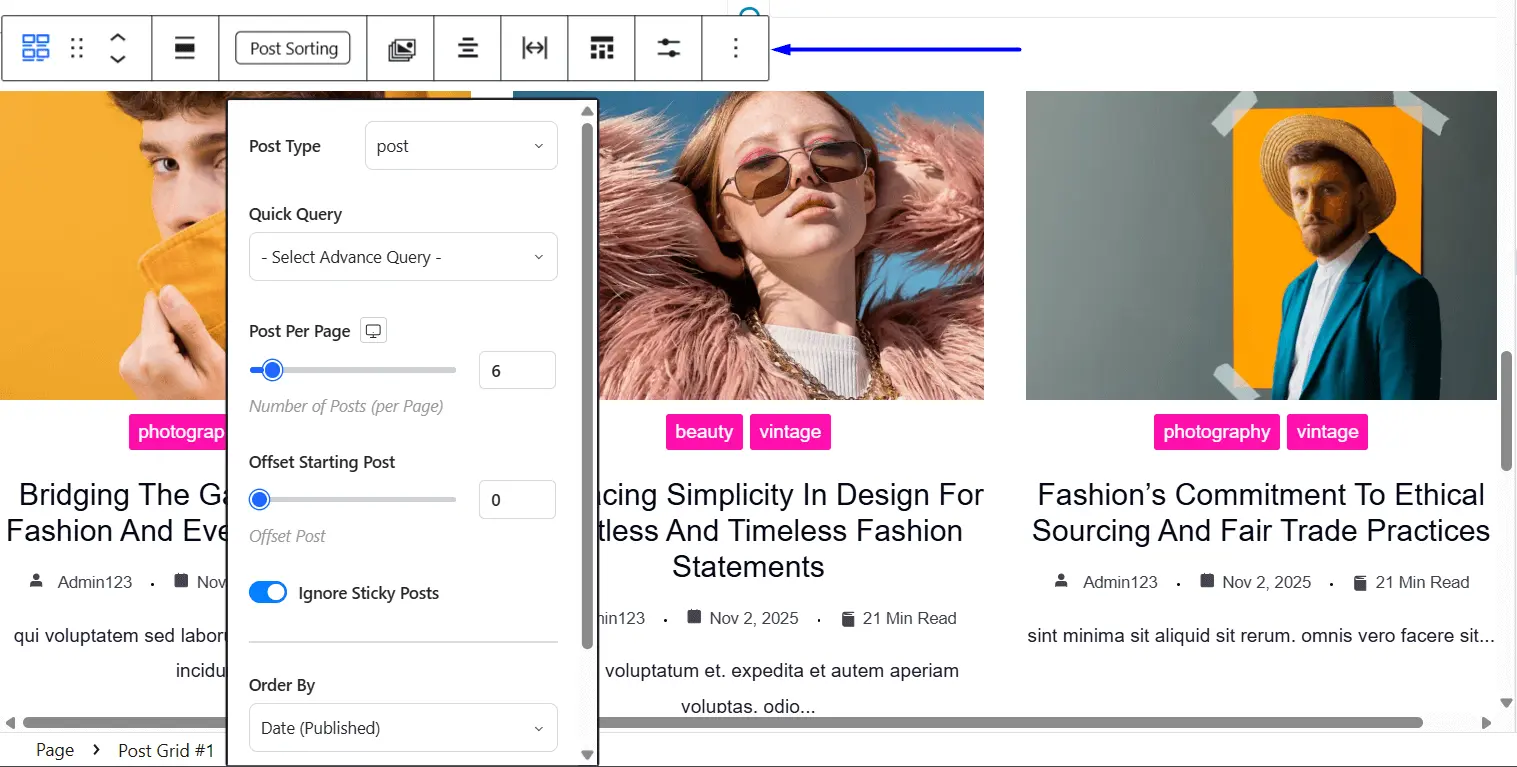The width and height of the screenshot is (1517, 767).
Task: Open the Post Type dropdown
Action: point(461,145)
